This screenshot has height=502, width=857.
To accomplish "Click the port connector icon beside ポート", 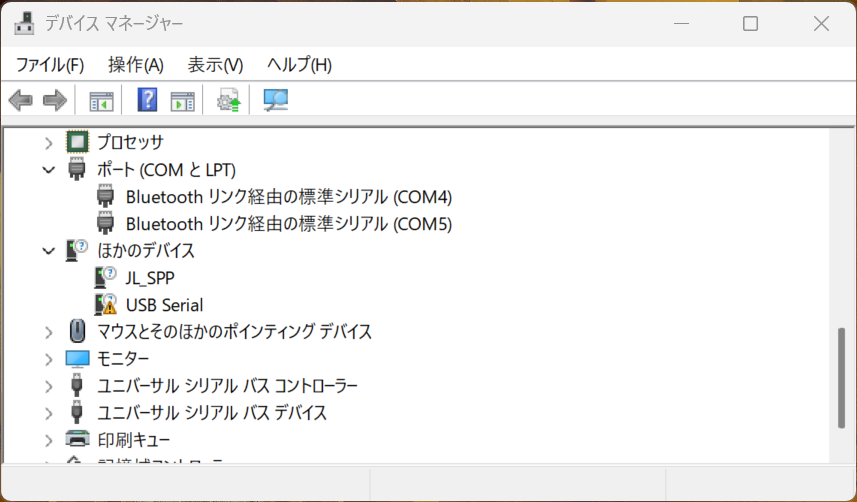I will click(77, 169).
